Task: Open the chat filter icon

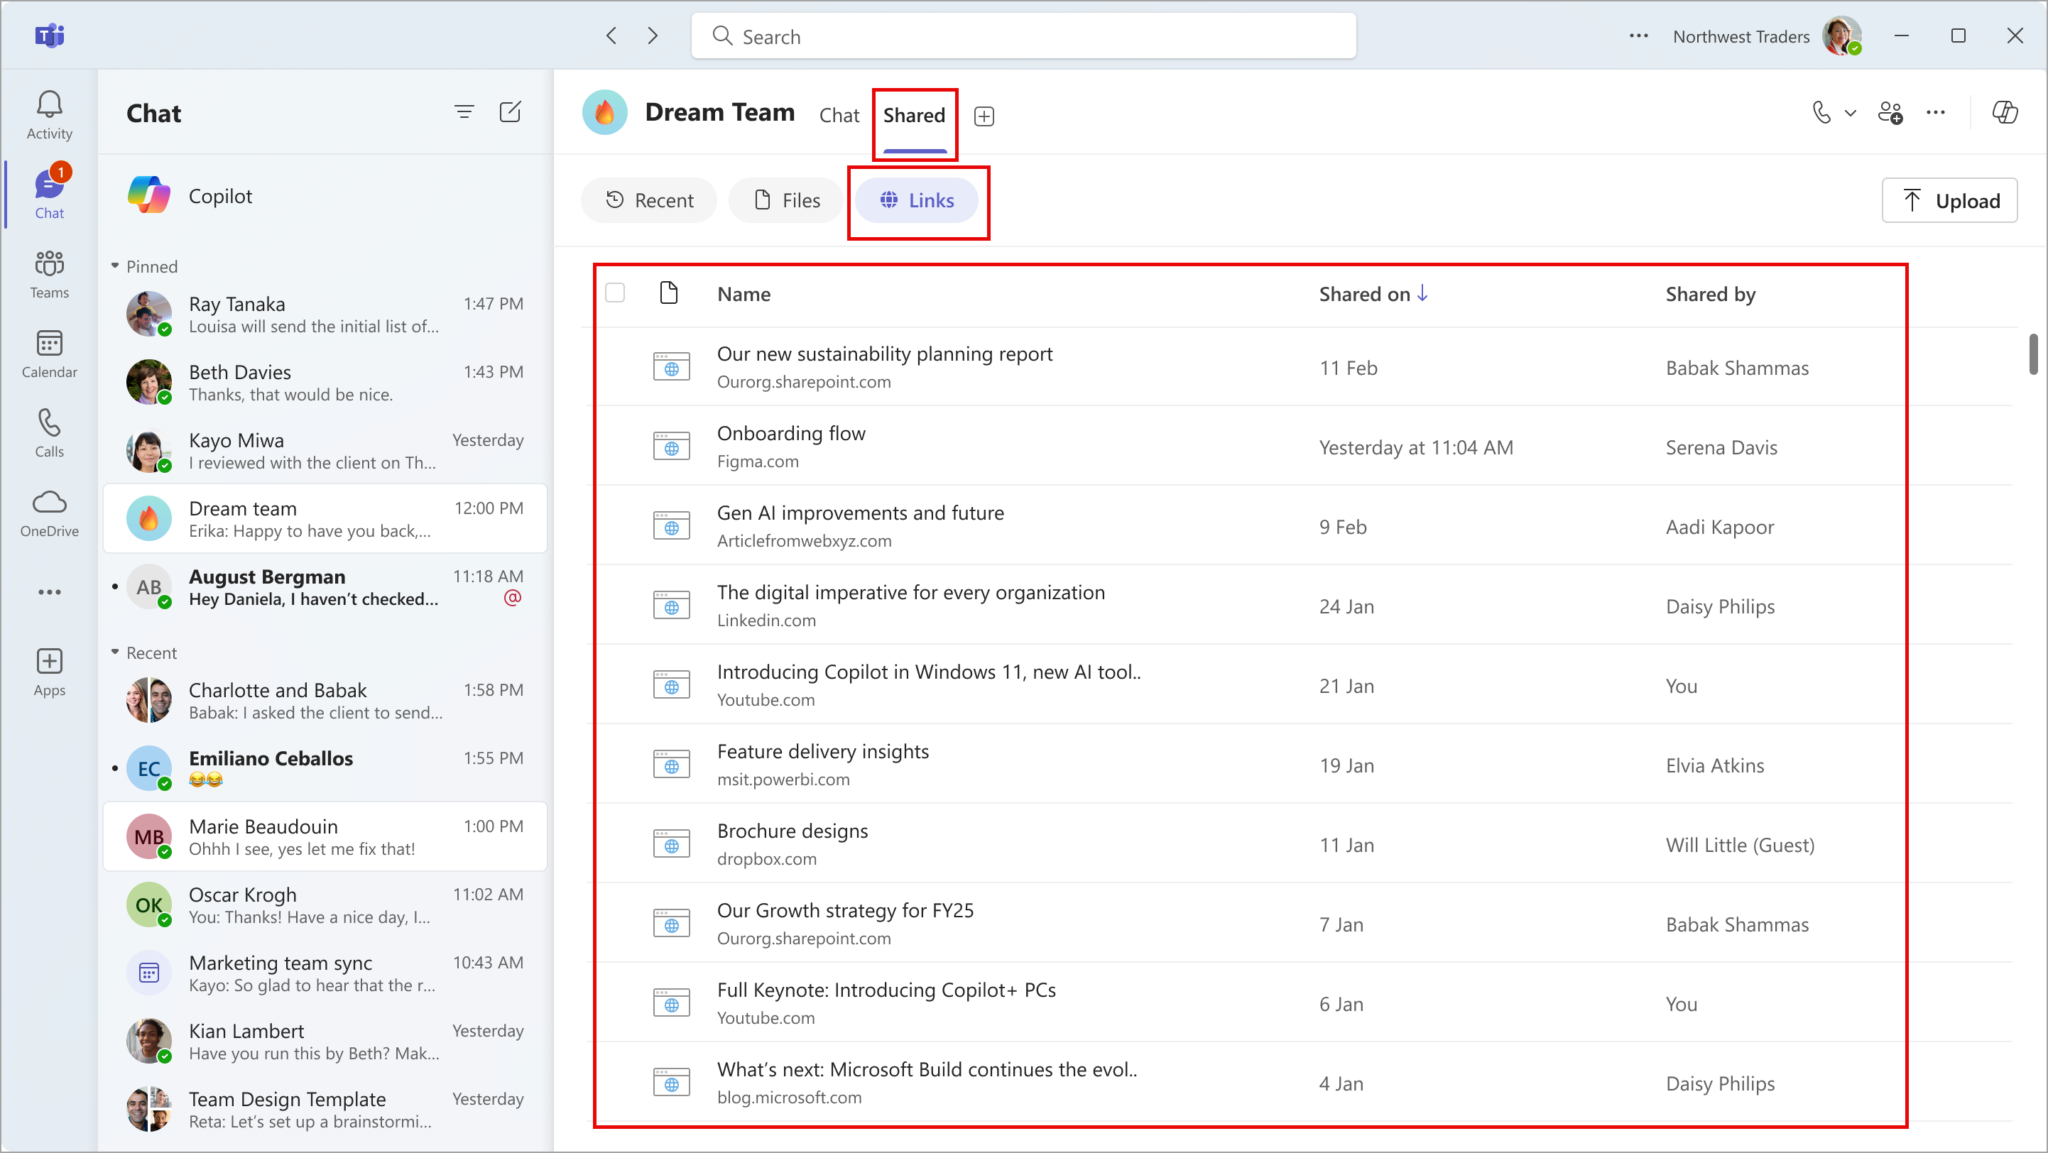Action: pos(464,112)
